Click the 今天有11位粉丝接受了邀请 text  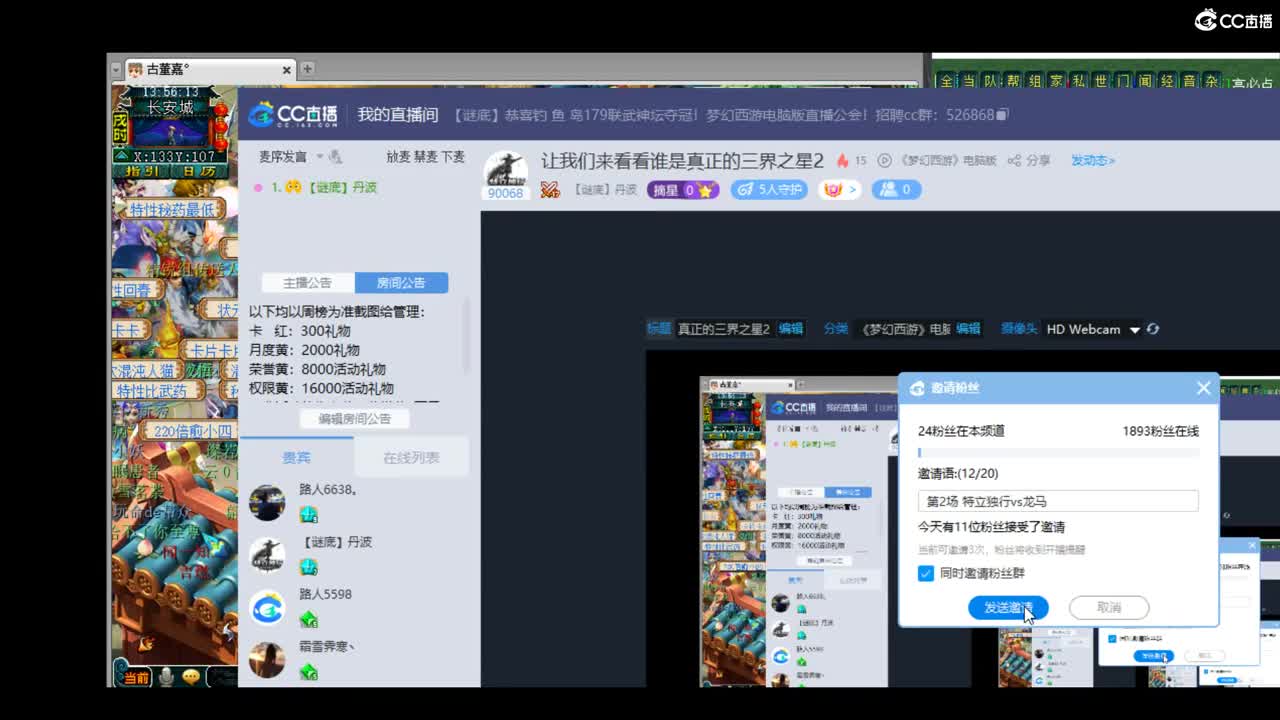pos(991,526)
